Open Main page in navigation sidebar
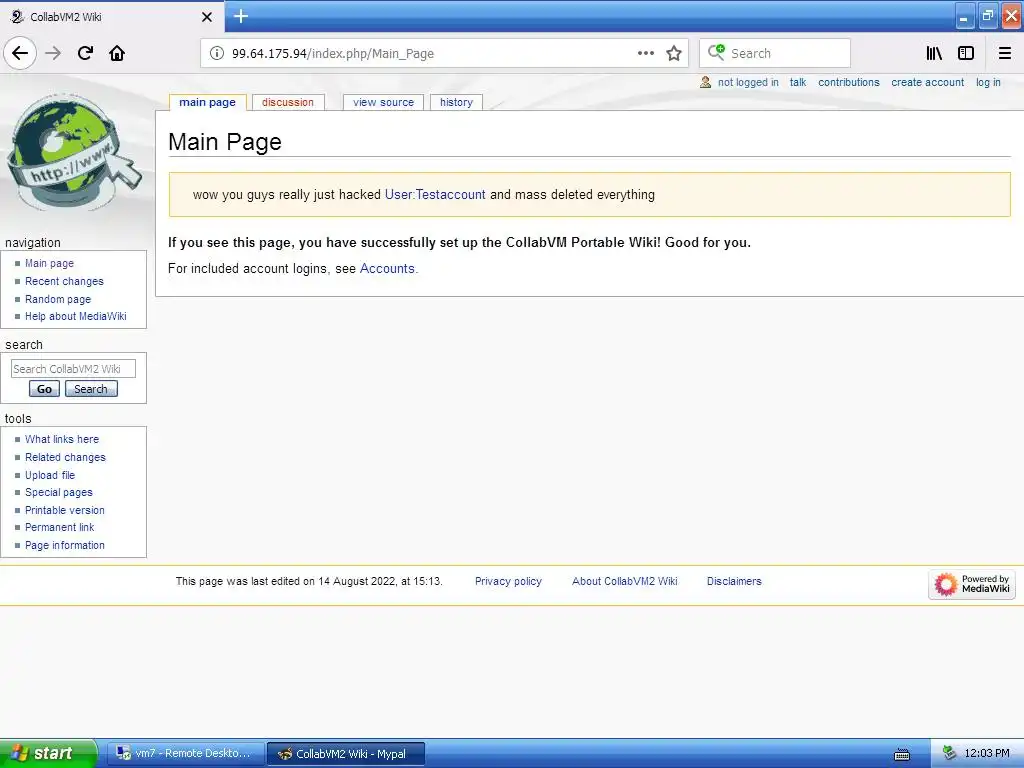Screen dimensions: 1024x768 tap(50, 263)
